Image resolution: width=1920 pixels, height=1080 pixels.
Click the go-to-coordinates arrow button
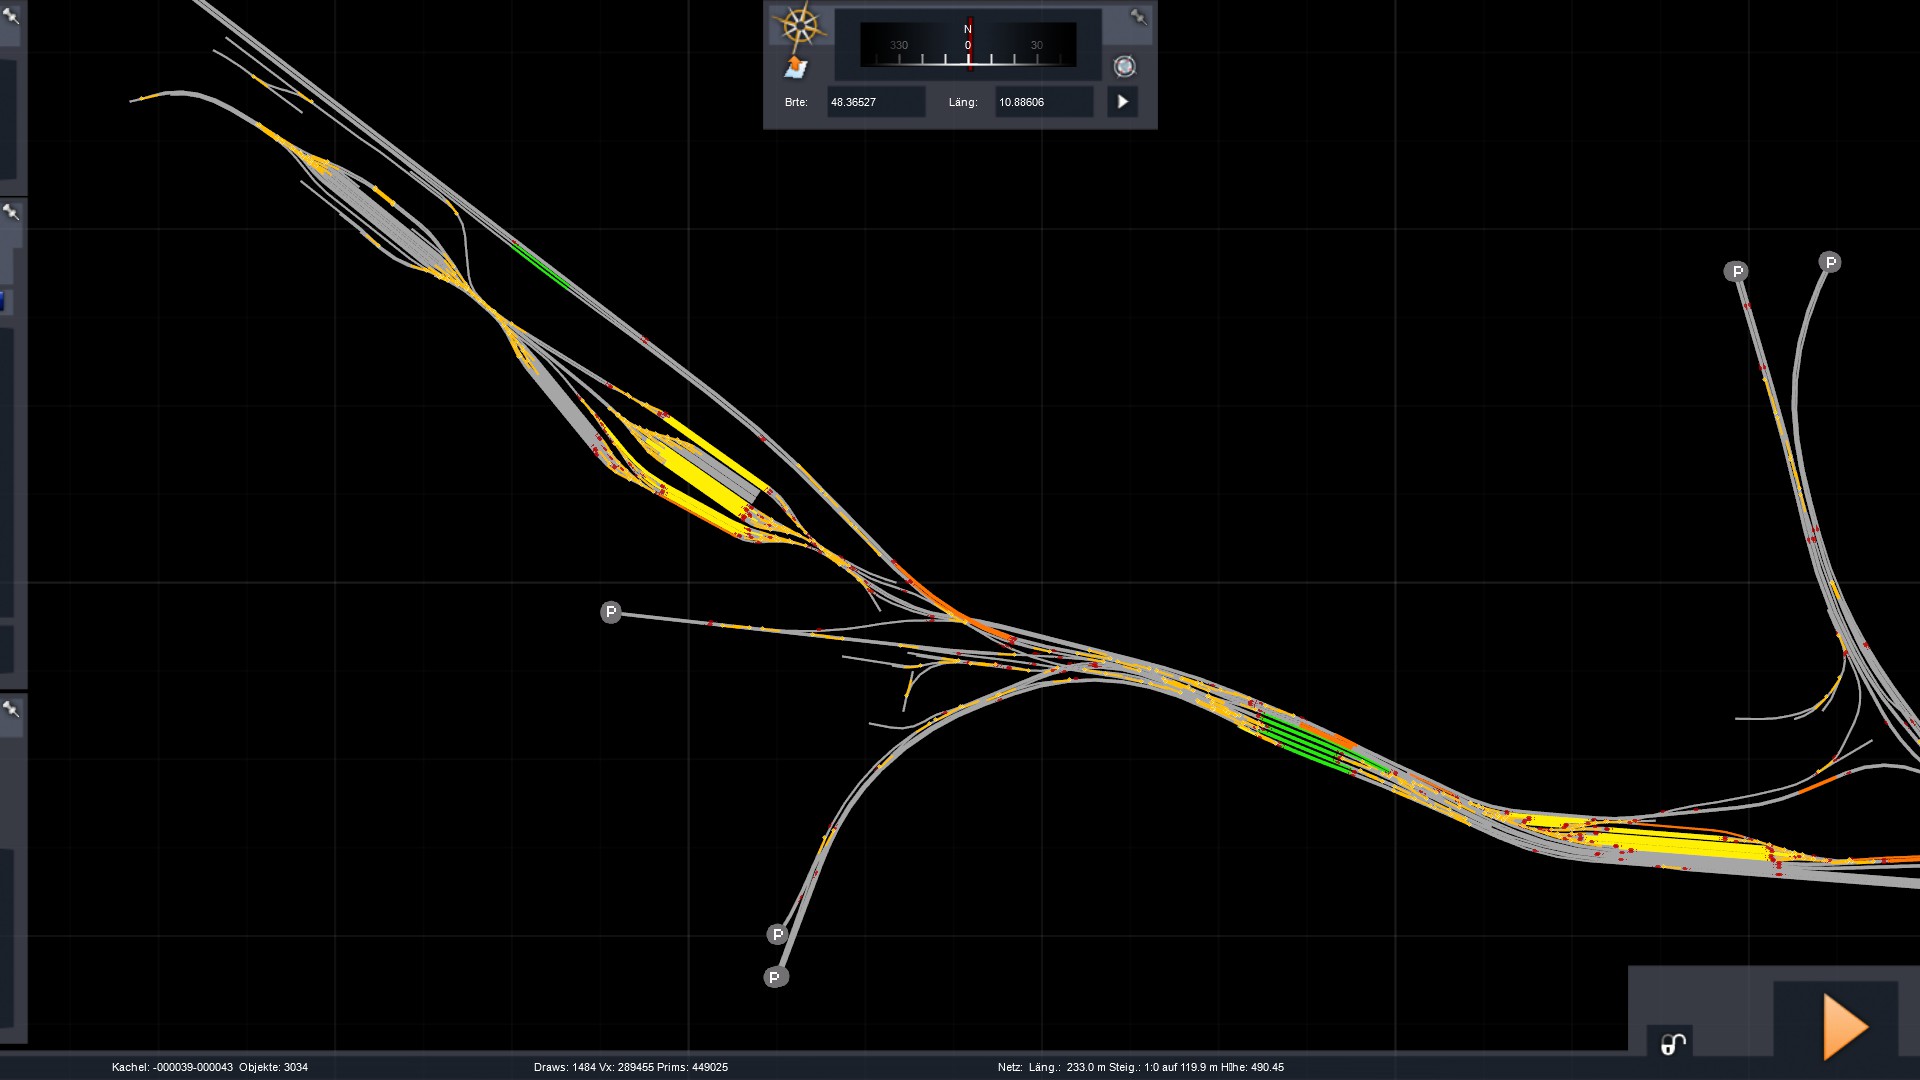click(1122, 102)
